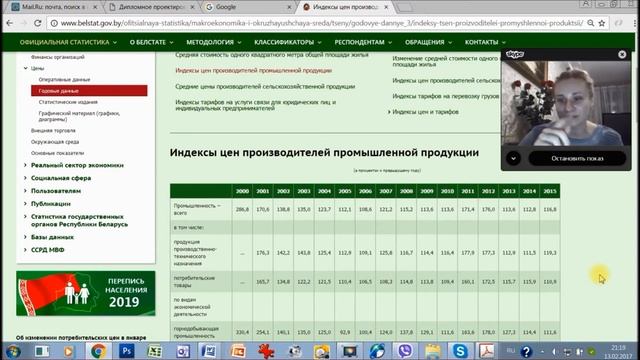Expand Публикации in sidebar
The image size is (640, 360).
(x=25, y=204)
